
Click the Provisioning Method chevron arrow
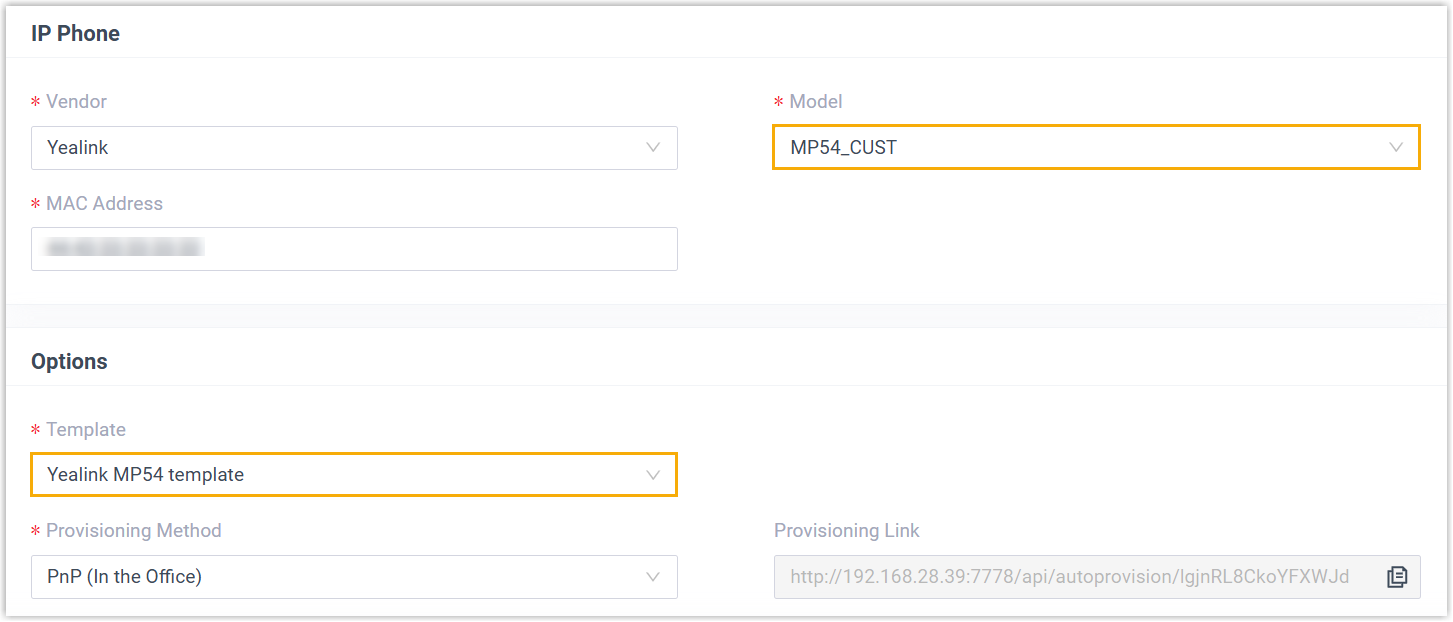pyautogui.click(x=653, y=577)
